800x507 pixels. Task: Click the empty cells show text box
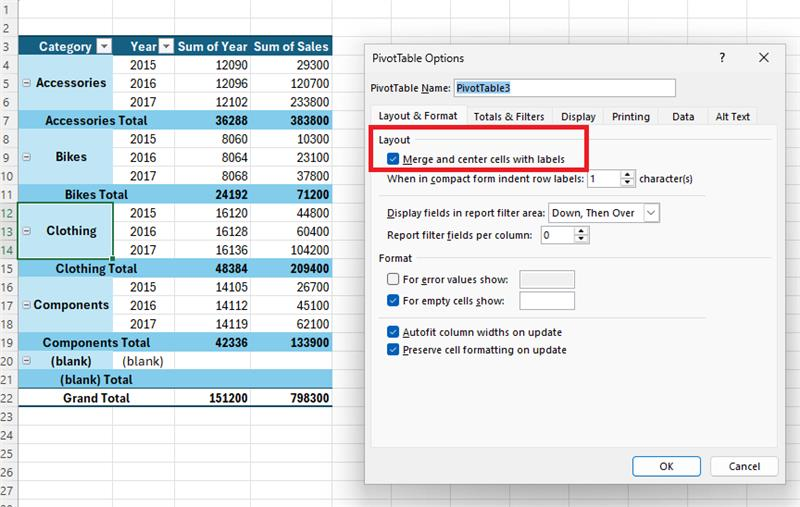pos(547,300)
